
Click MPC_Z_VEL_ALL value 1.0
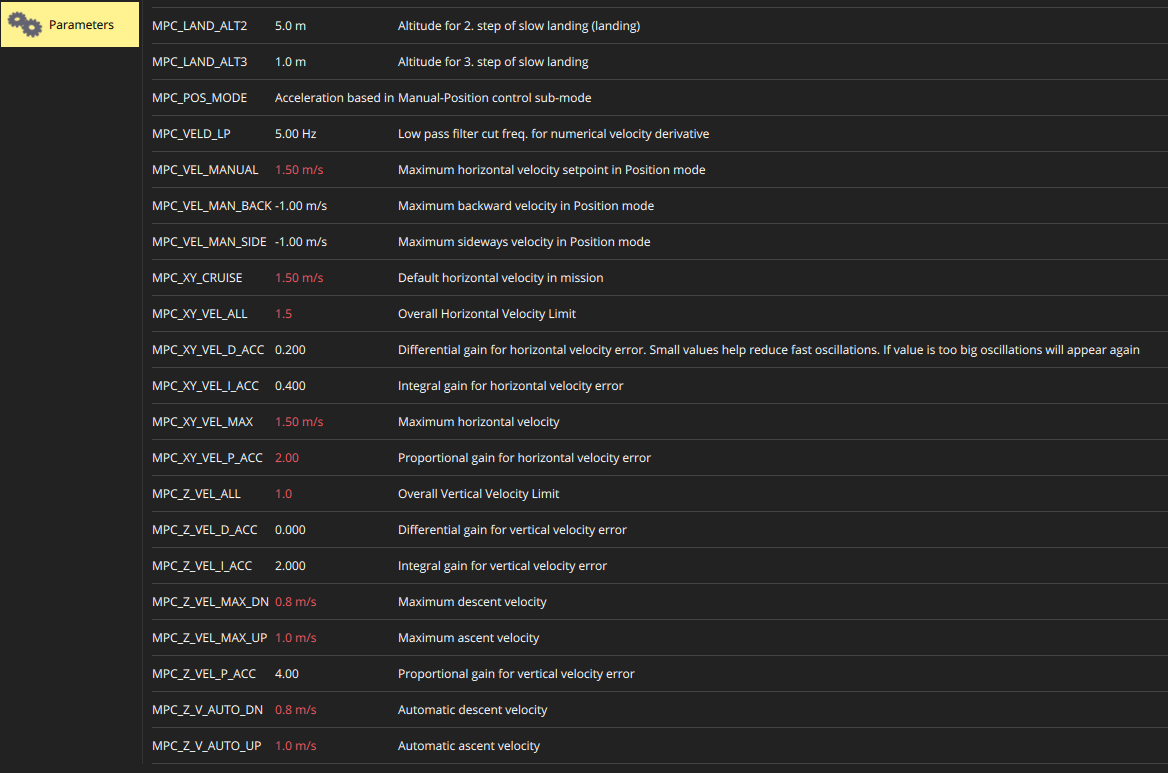pyautogui.click(x=284, y=494)
